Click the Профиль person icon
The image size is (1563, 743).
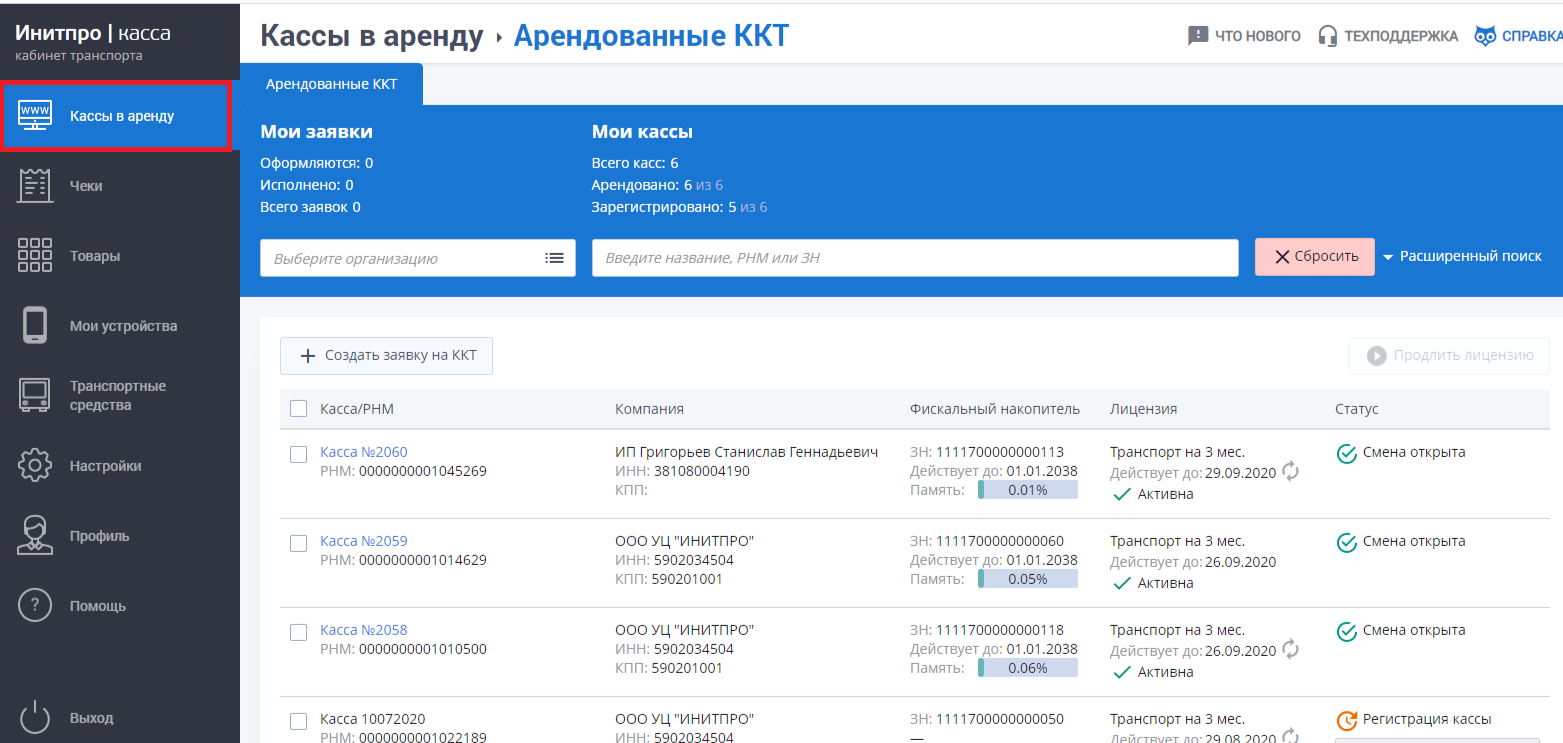click(35, 535)
